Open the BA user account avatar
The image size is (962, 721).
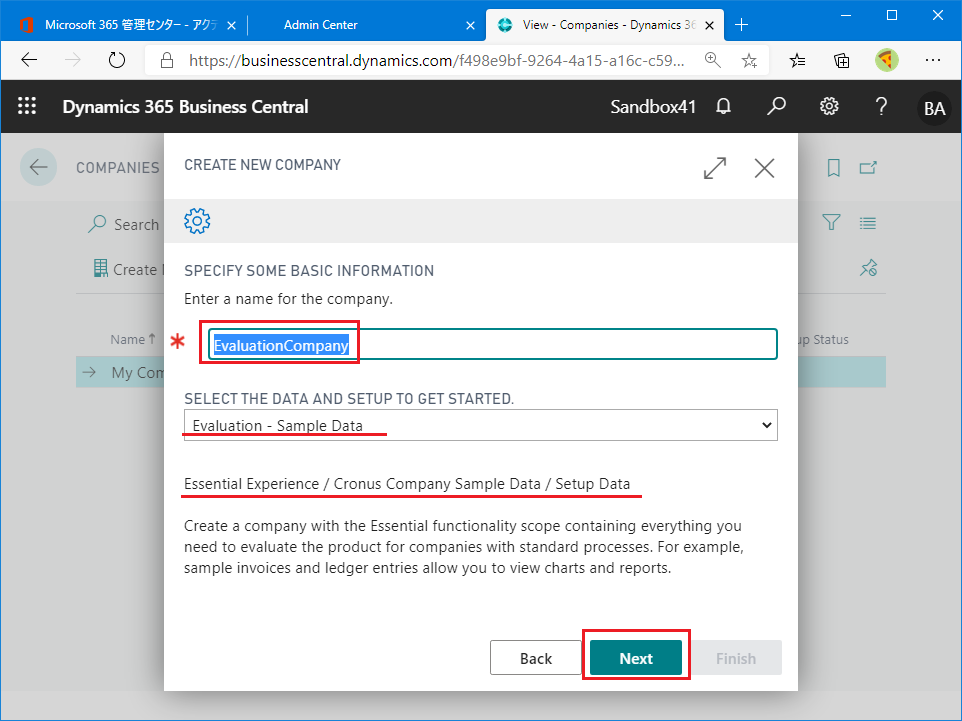click(934, 108)
